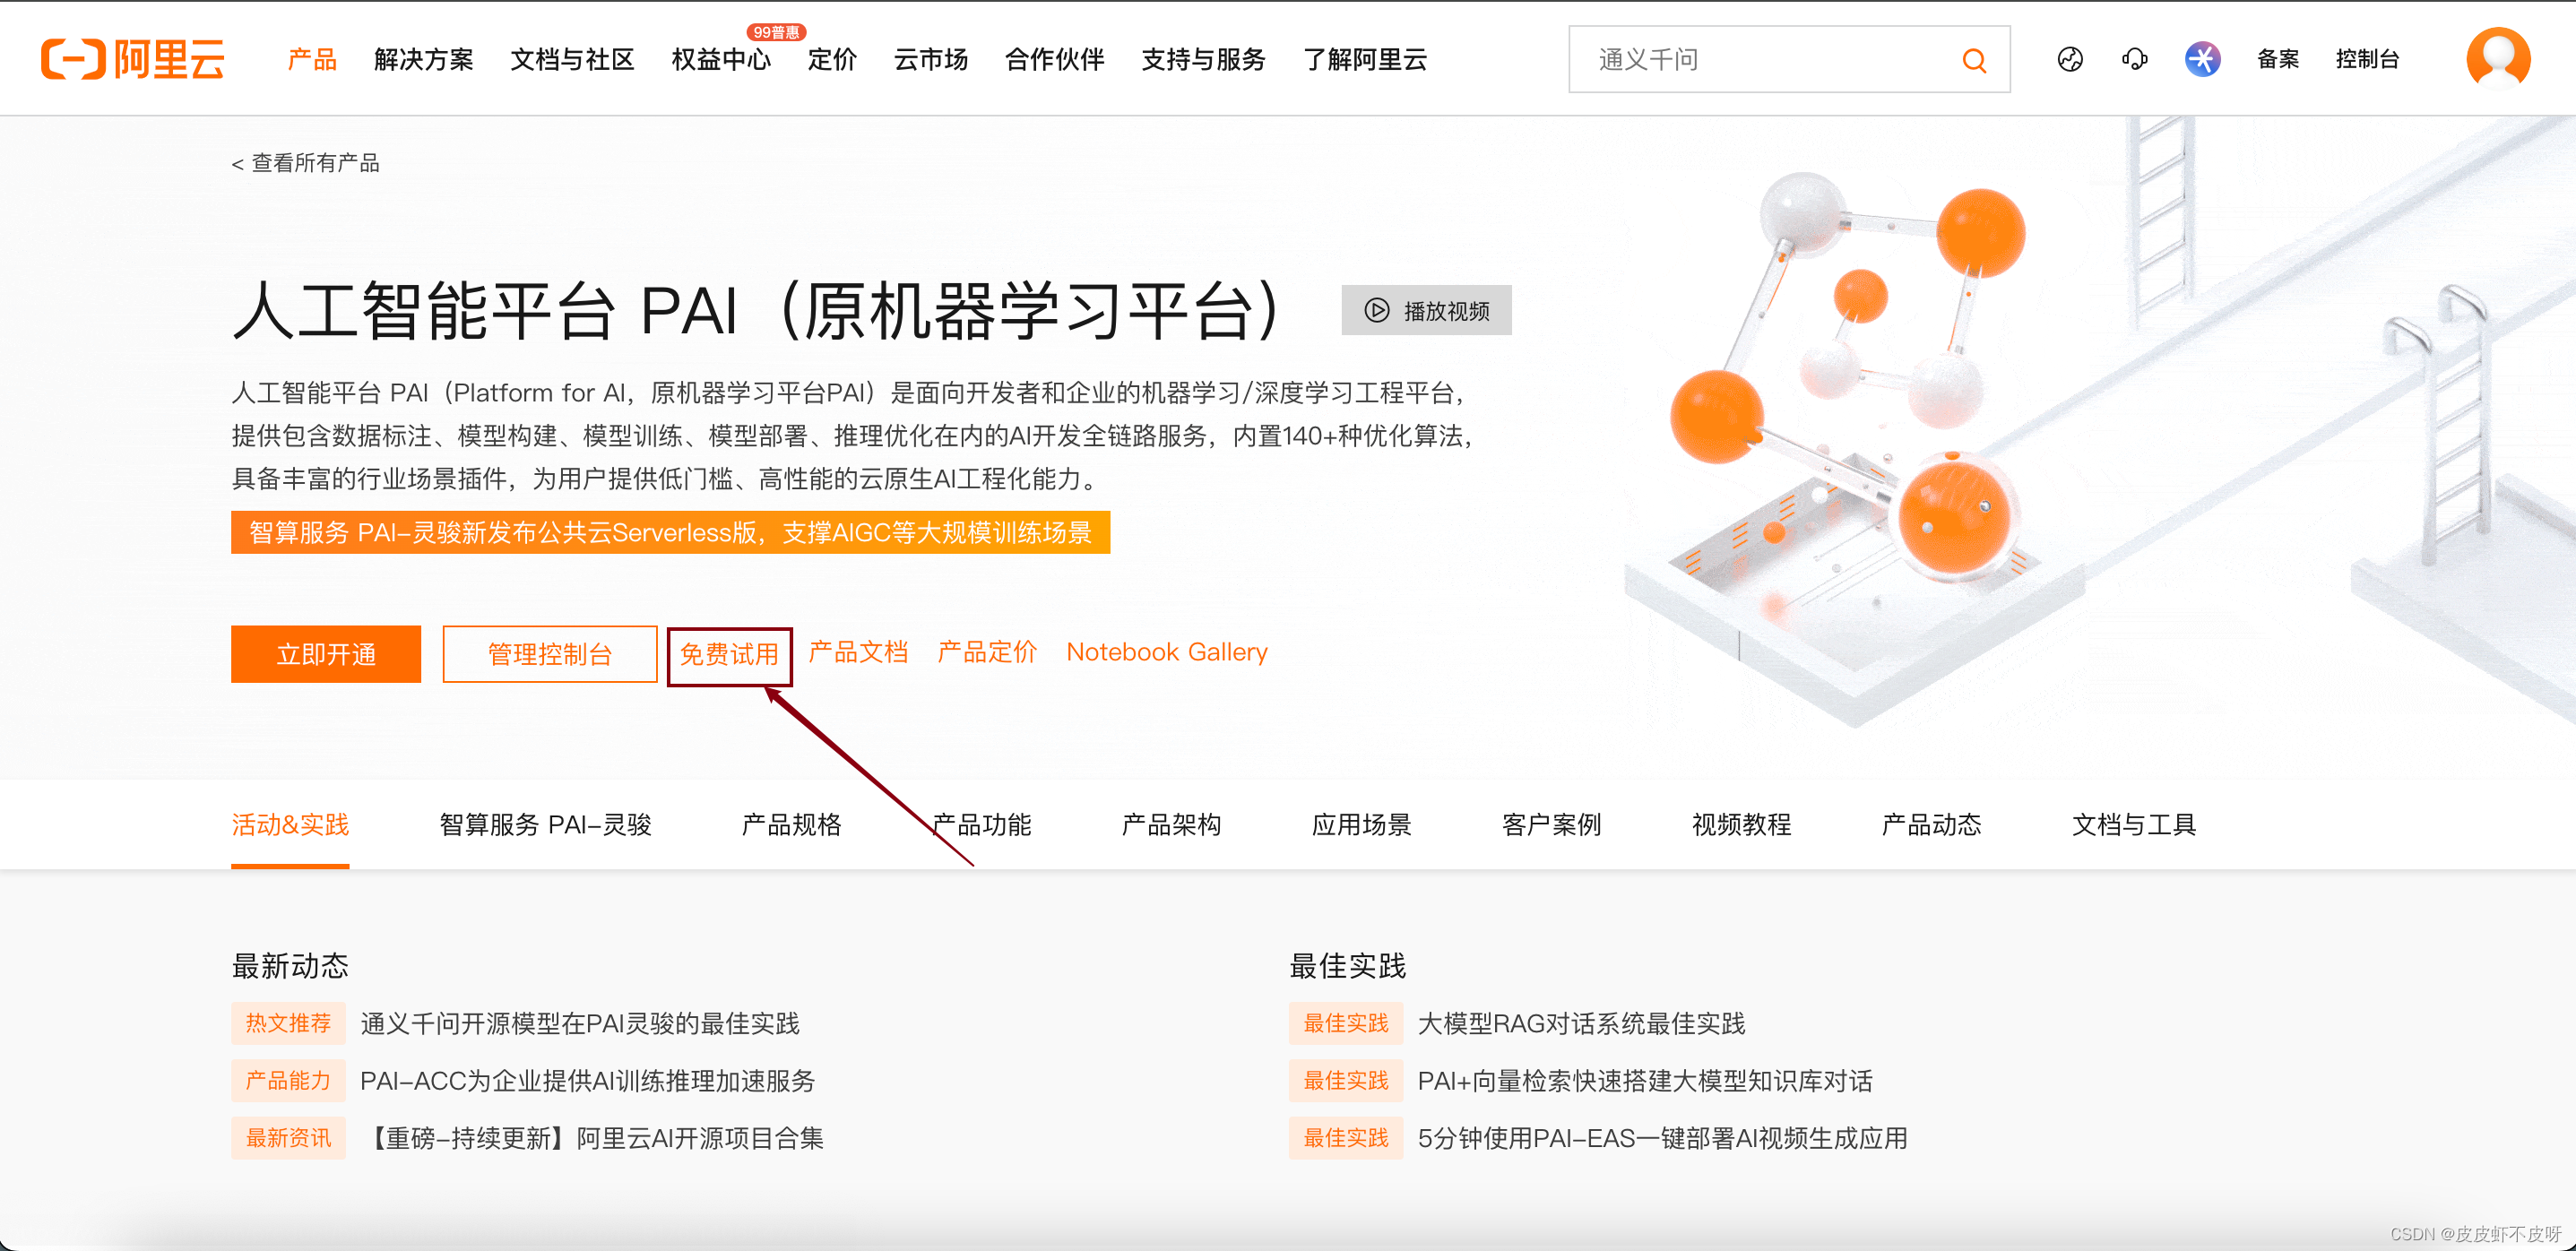Open 阿里云AI开源项目合集 article
The height and width of the screenshot is (1251, 2576).
point(593,1138)
